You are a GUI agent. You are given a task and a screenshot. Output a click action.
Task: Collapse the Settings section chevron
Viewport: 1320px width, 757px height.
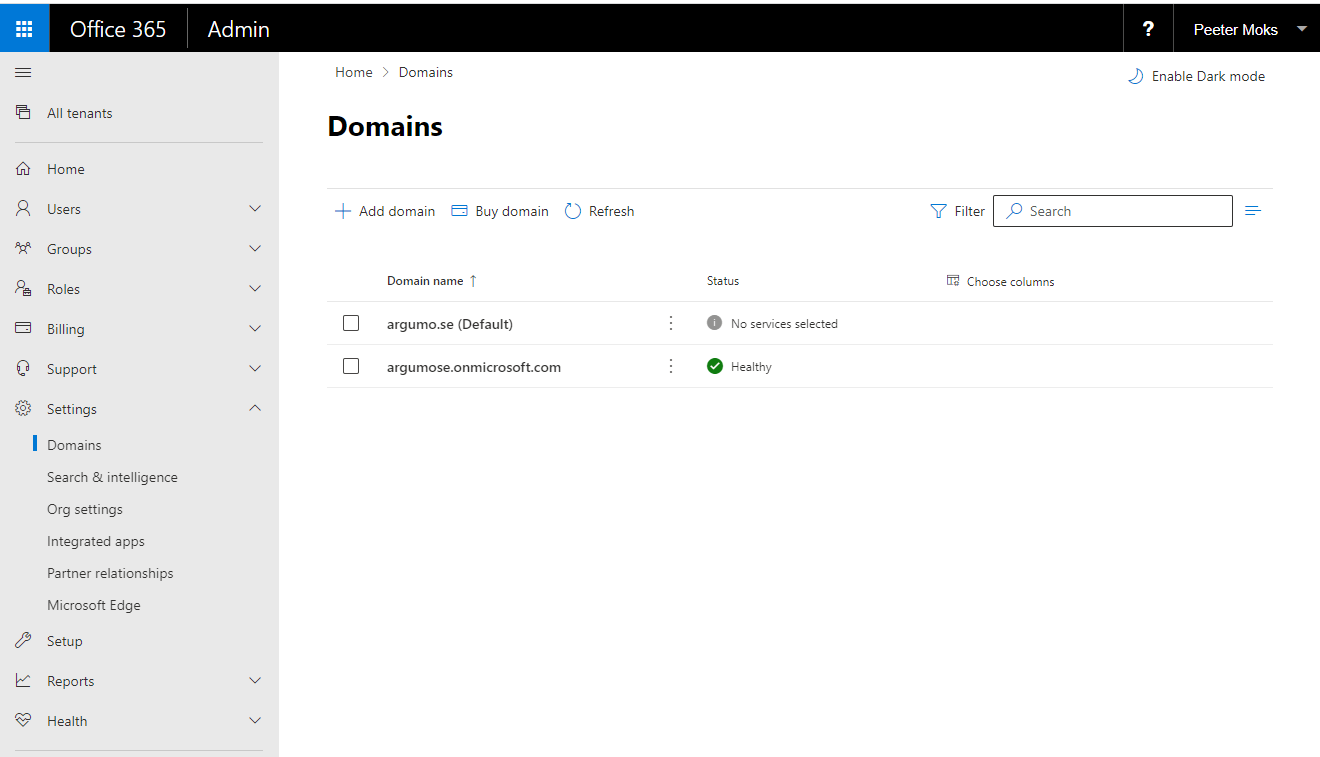tap(255, 408)
